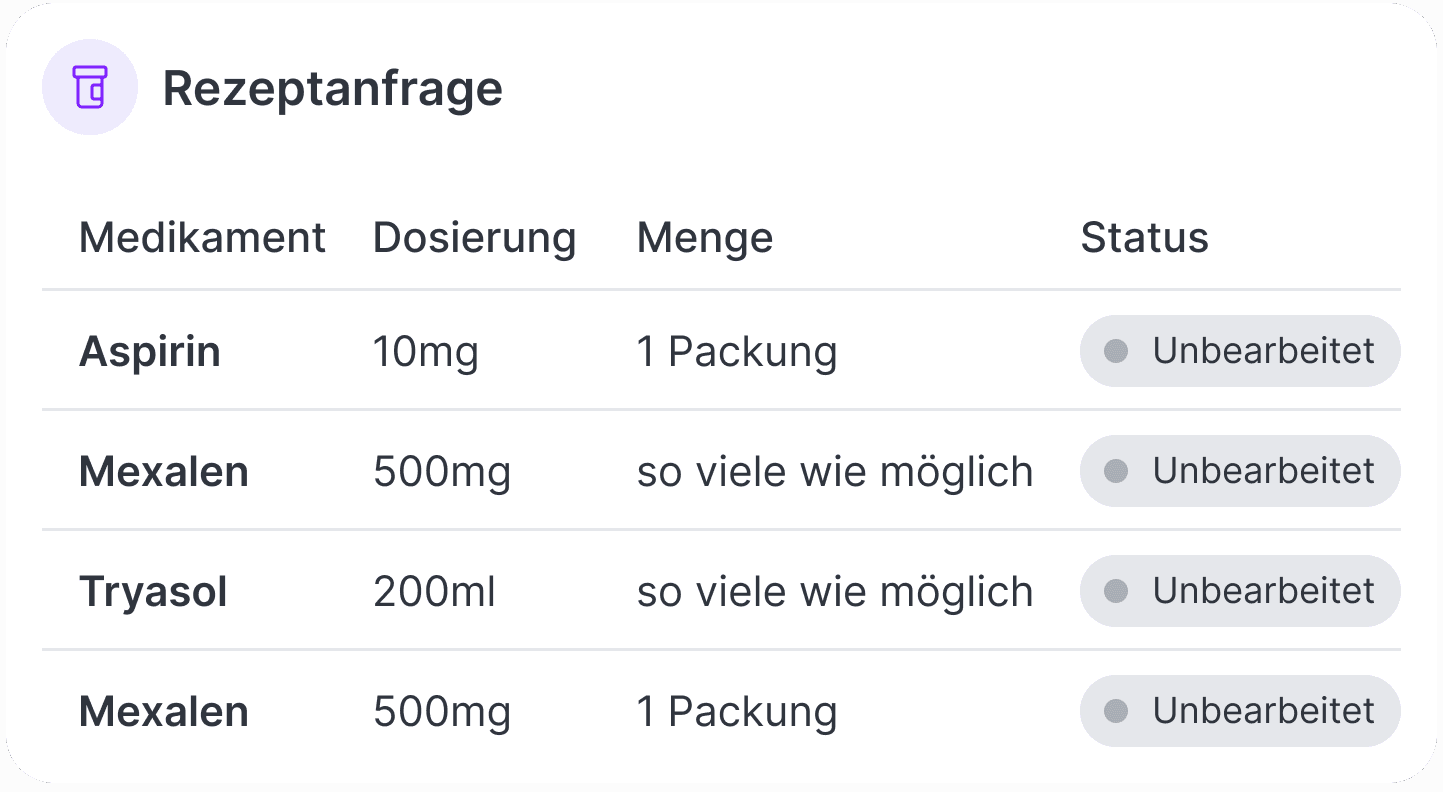This screenshot has width=1443, height=792.
Task: Click the status dot on the last Mexalen row
Action: (x=1114, y=711)
